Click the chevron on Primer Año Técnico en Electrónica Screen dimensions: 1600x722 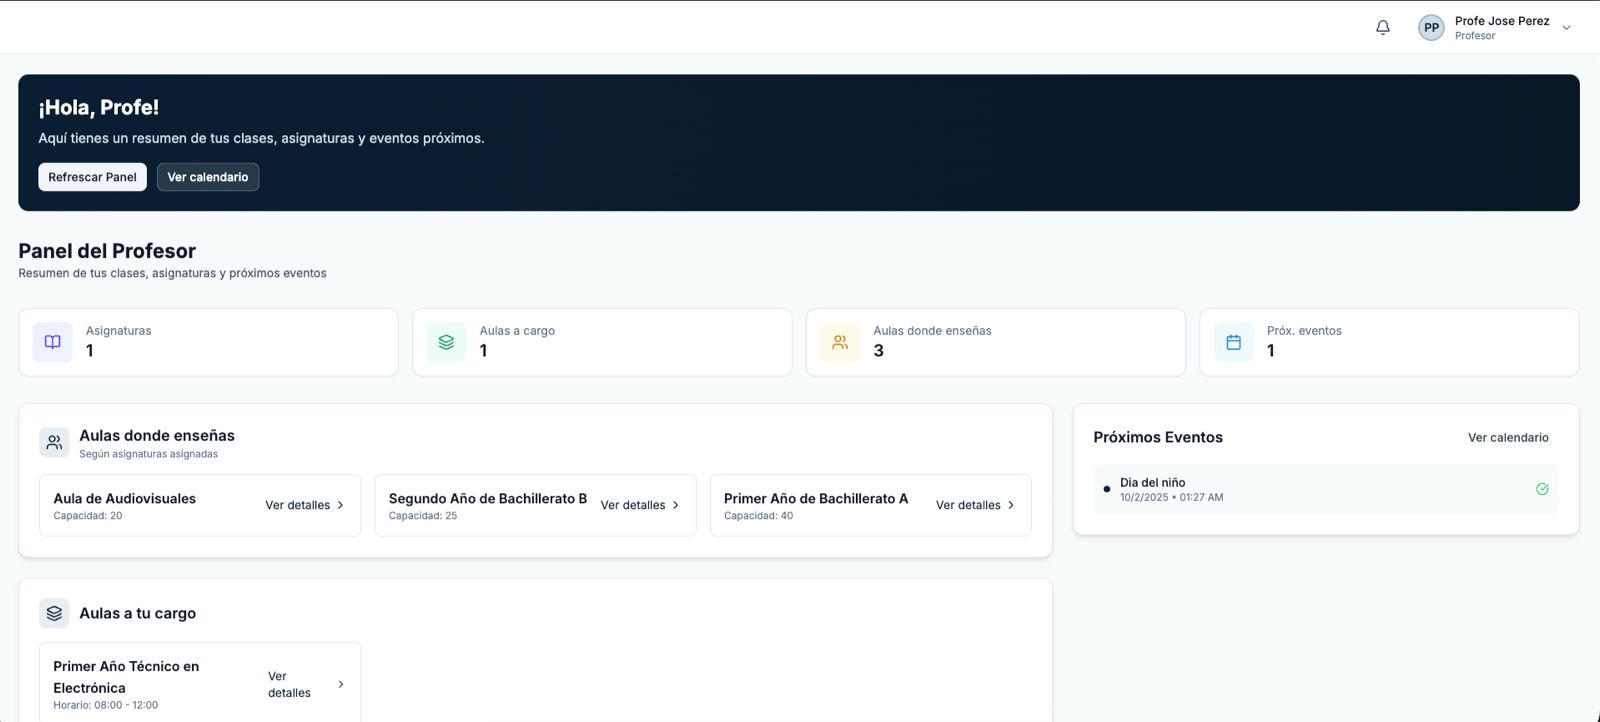click(341, 684)
